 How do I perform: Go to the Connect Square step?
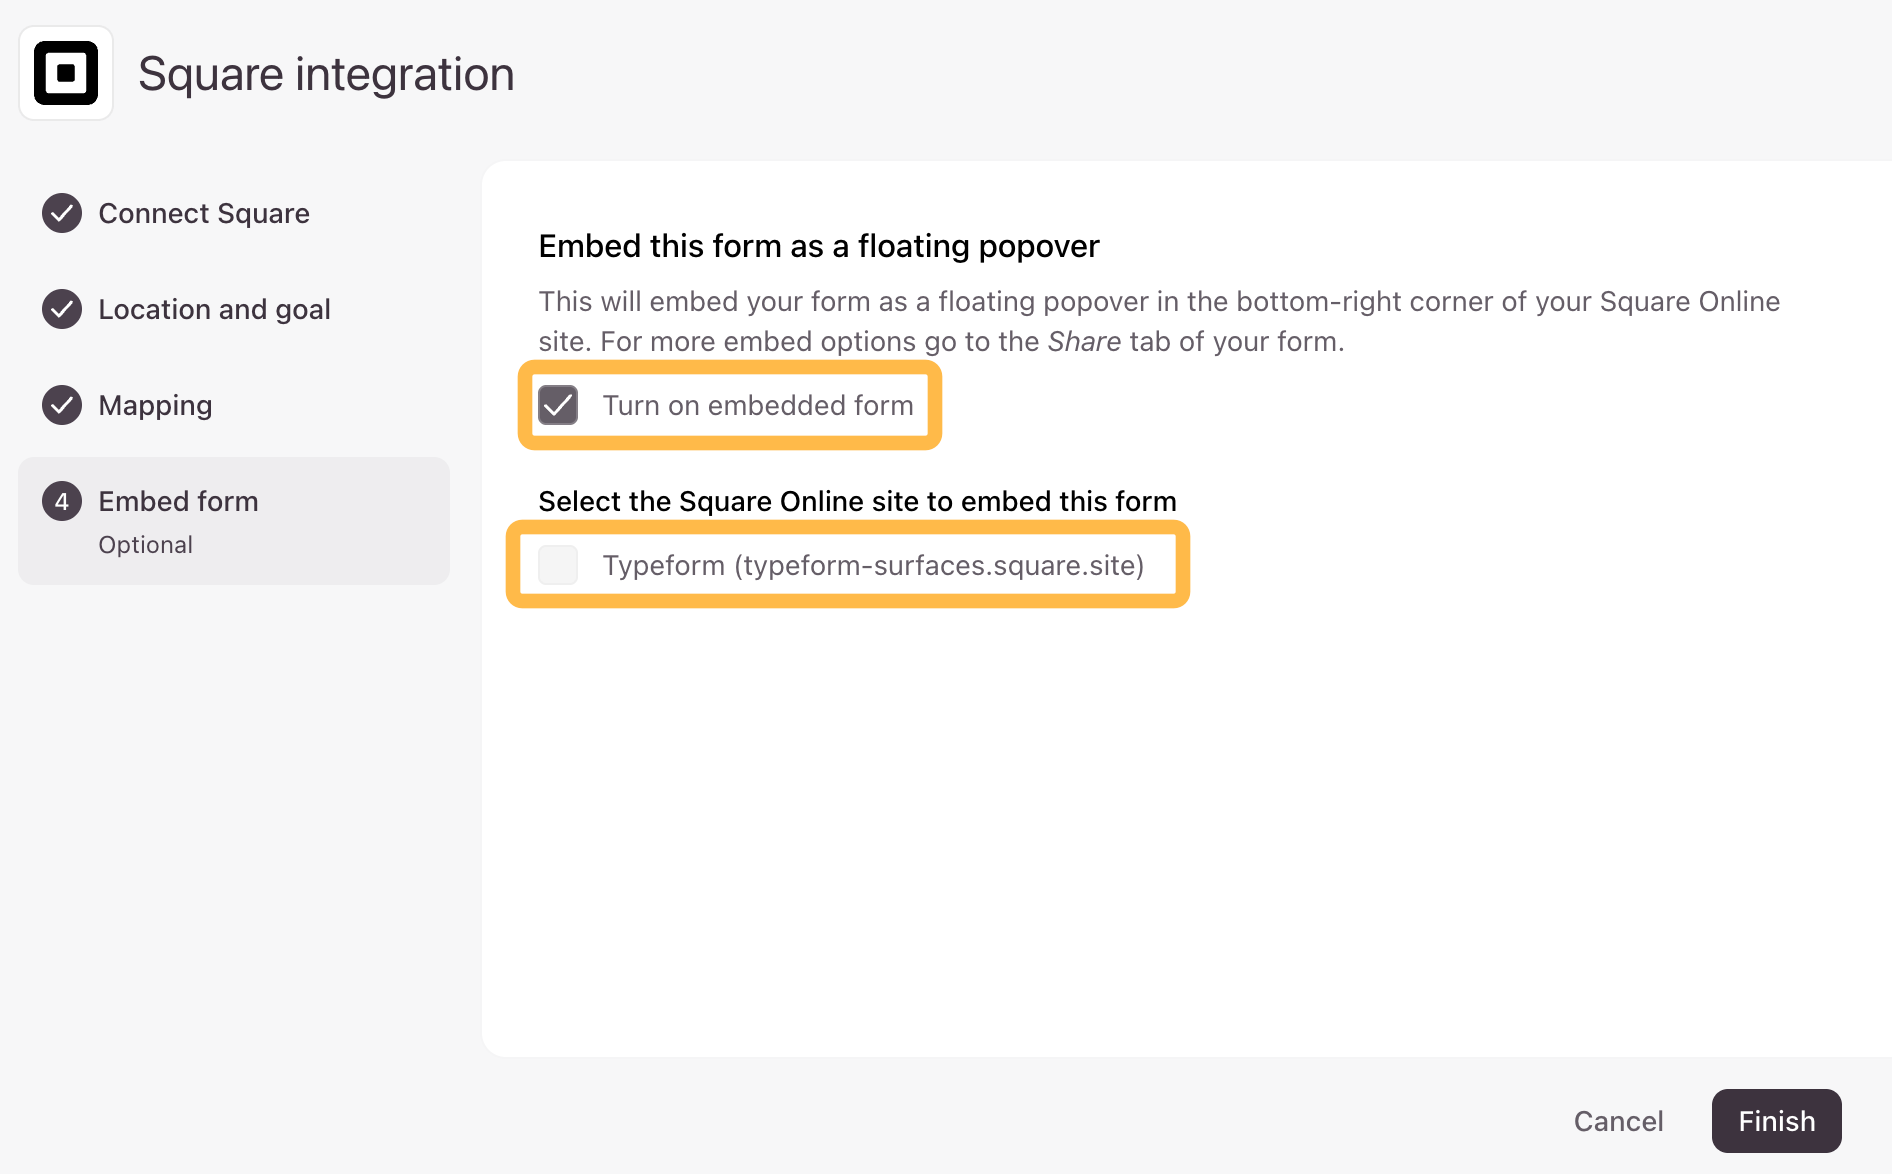tap(204, 213)
